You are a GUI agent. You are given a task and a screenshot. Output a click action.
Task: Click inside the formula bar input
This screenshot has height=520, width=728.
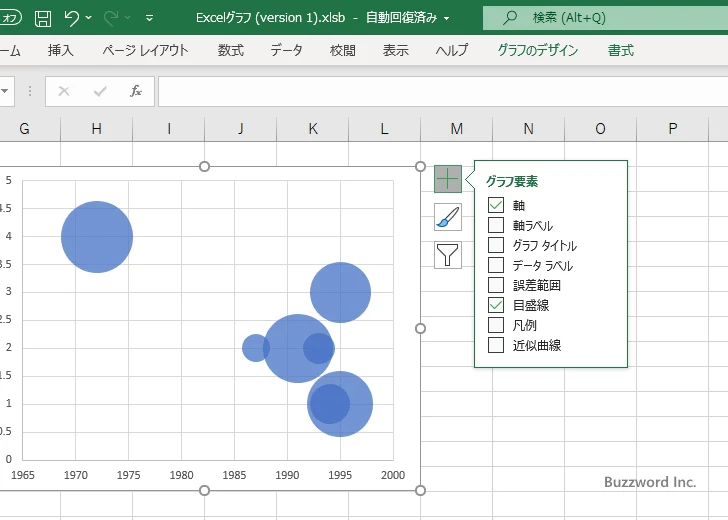[443, 91]
